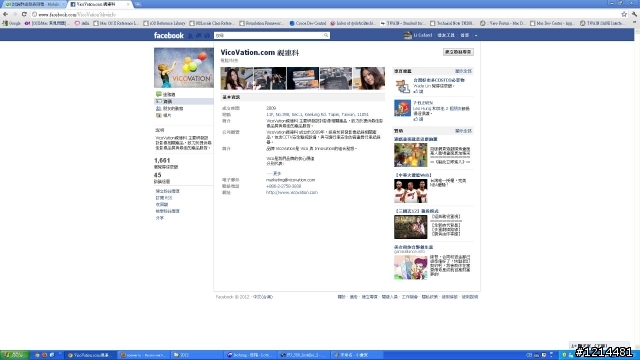Image resolution: width=640 pixels, height=360 pixels.
Task: Click the create page button top right
Action: coord(458,52)
